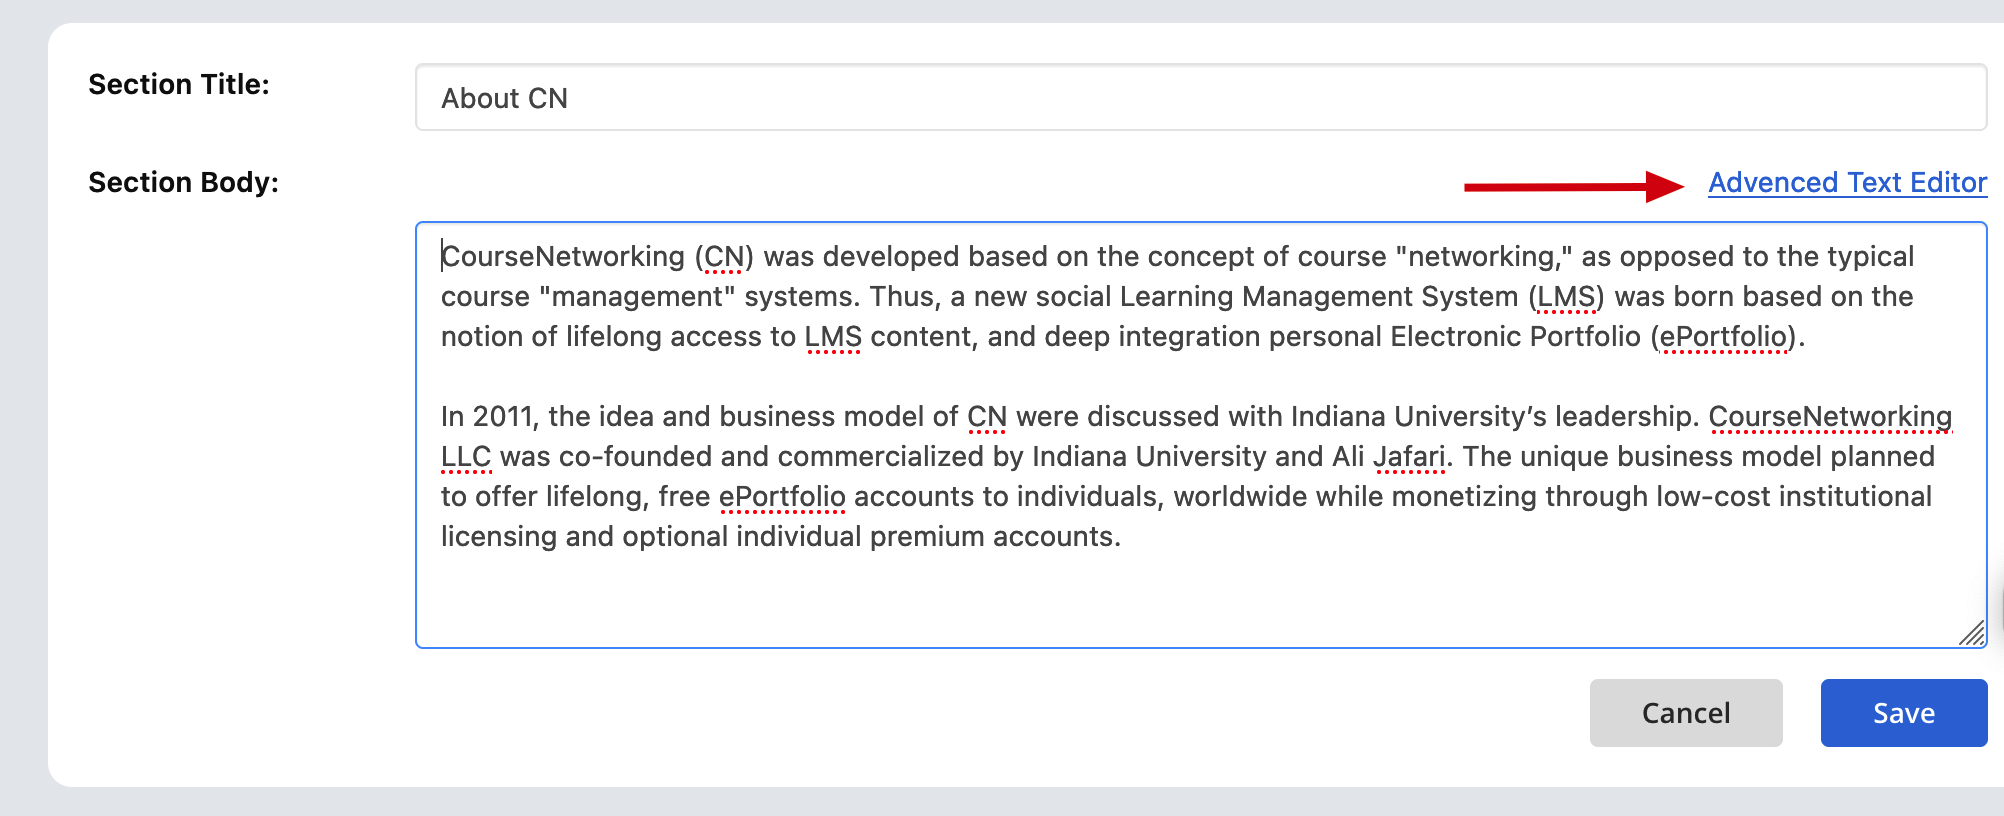Click the underlined word "LLC"
The image size is (2004, 816).
[466, 457]
